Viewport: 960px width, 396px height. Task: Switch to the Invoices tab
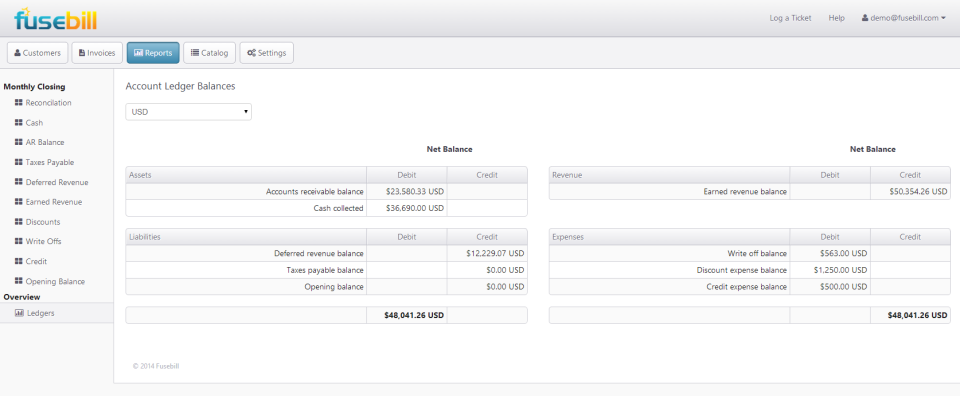97,53
